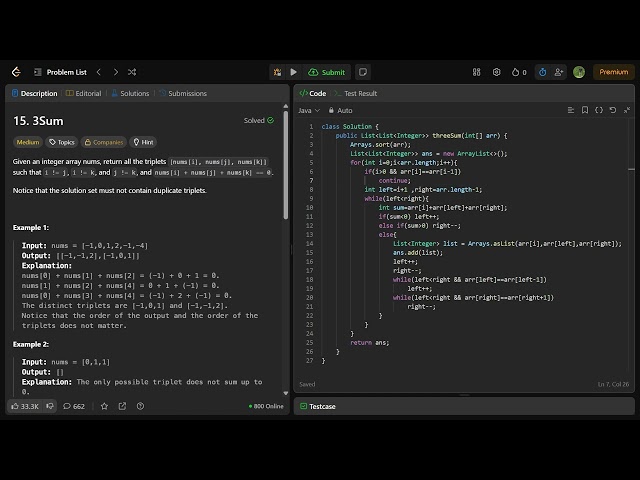
Task: Collapse the editor with the shrink icon
Action: pos(627,110)
